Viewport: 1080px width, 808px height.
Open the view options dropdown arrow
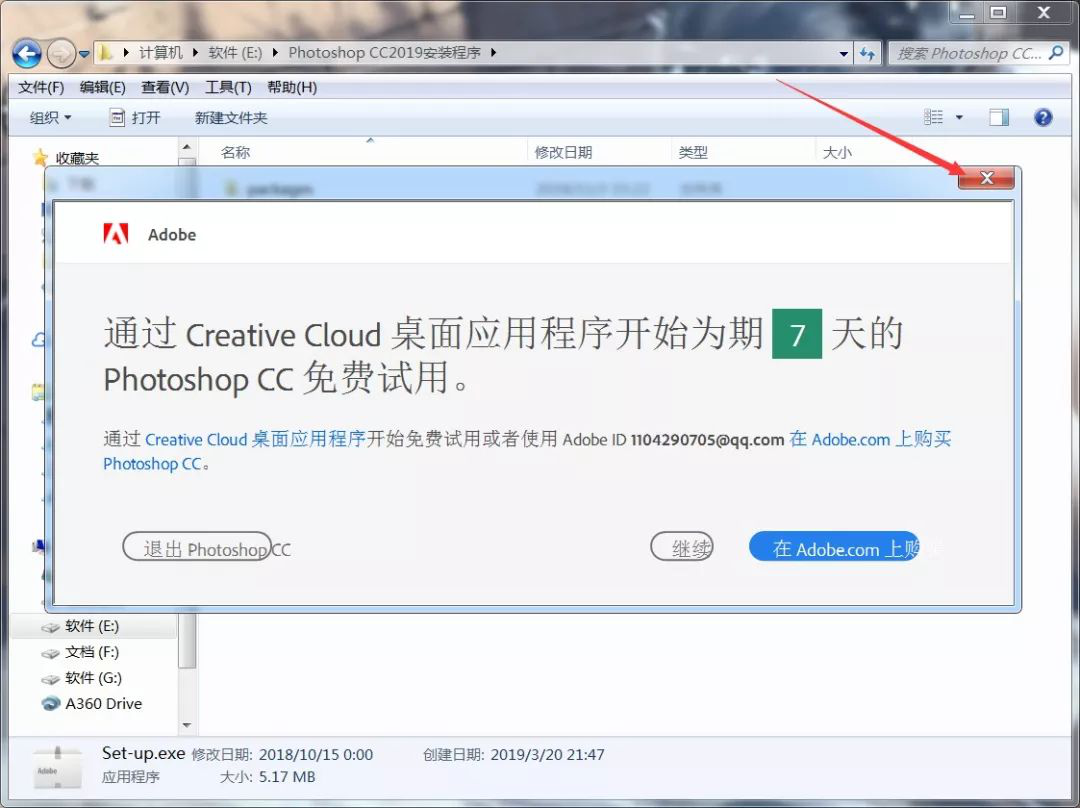pyautogui.click(x=959, y=118)
